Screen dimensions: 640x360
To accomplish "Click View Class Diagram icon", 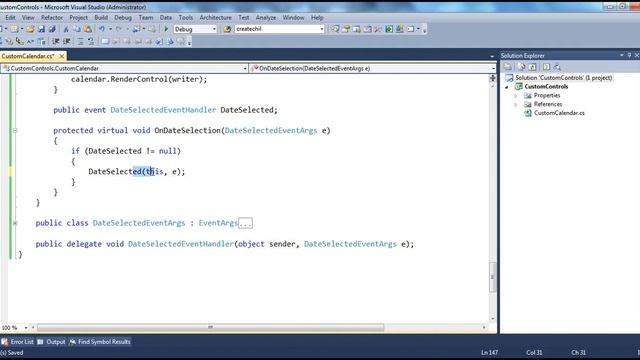I will (x=557, y=67).
